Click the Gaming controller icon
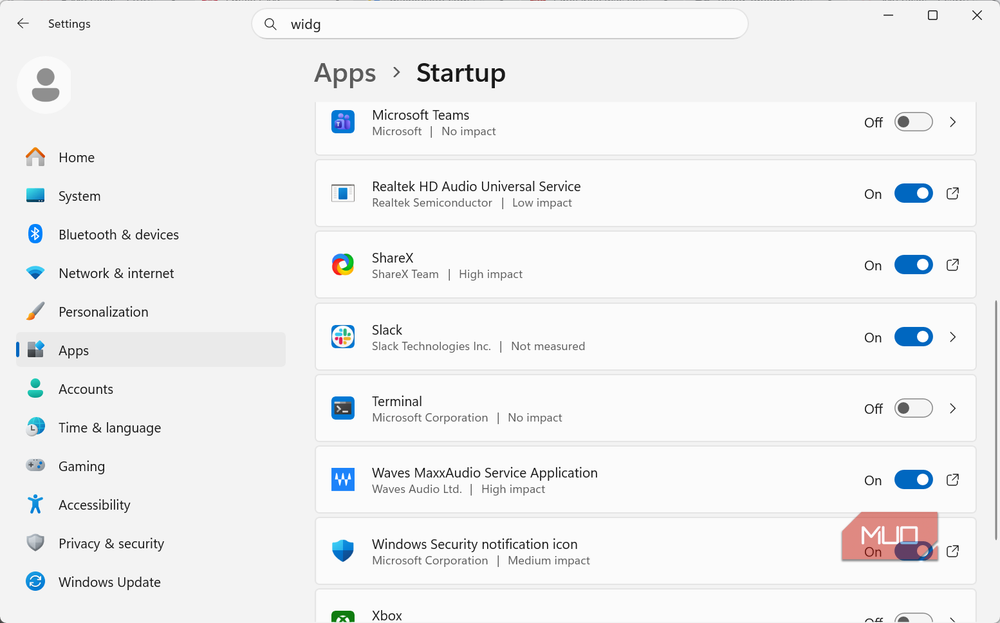Screen dimensions: 1000x623 pos(36,465)
